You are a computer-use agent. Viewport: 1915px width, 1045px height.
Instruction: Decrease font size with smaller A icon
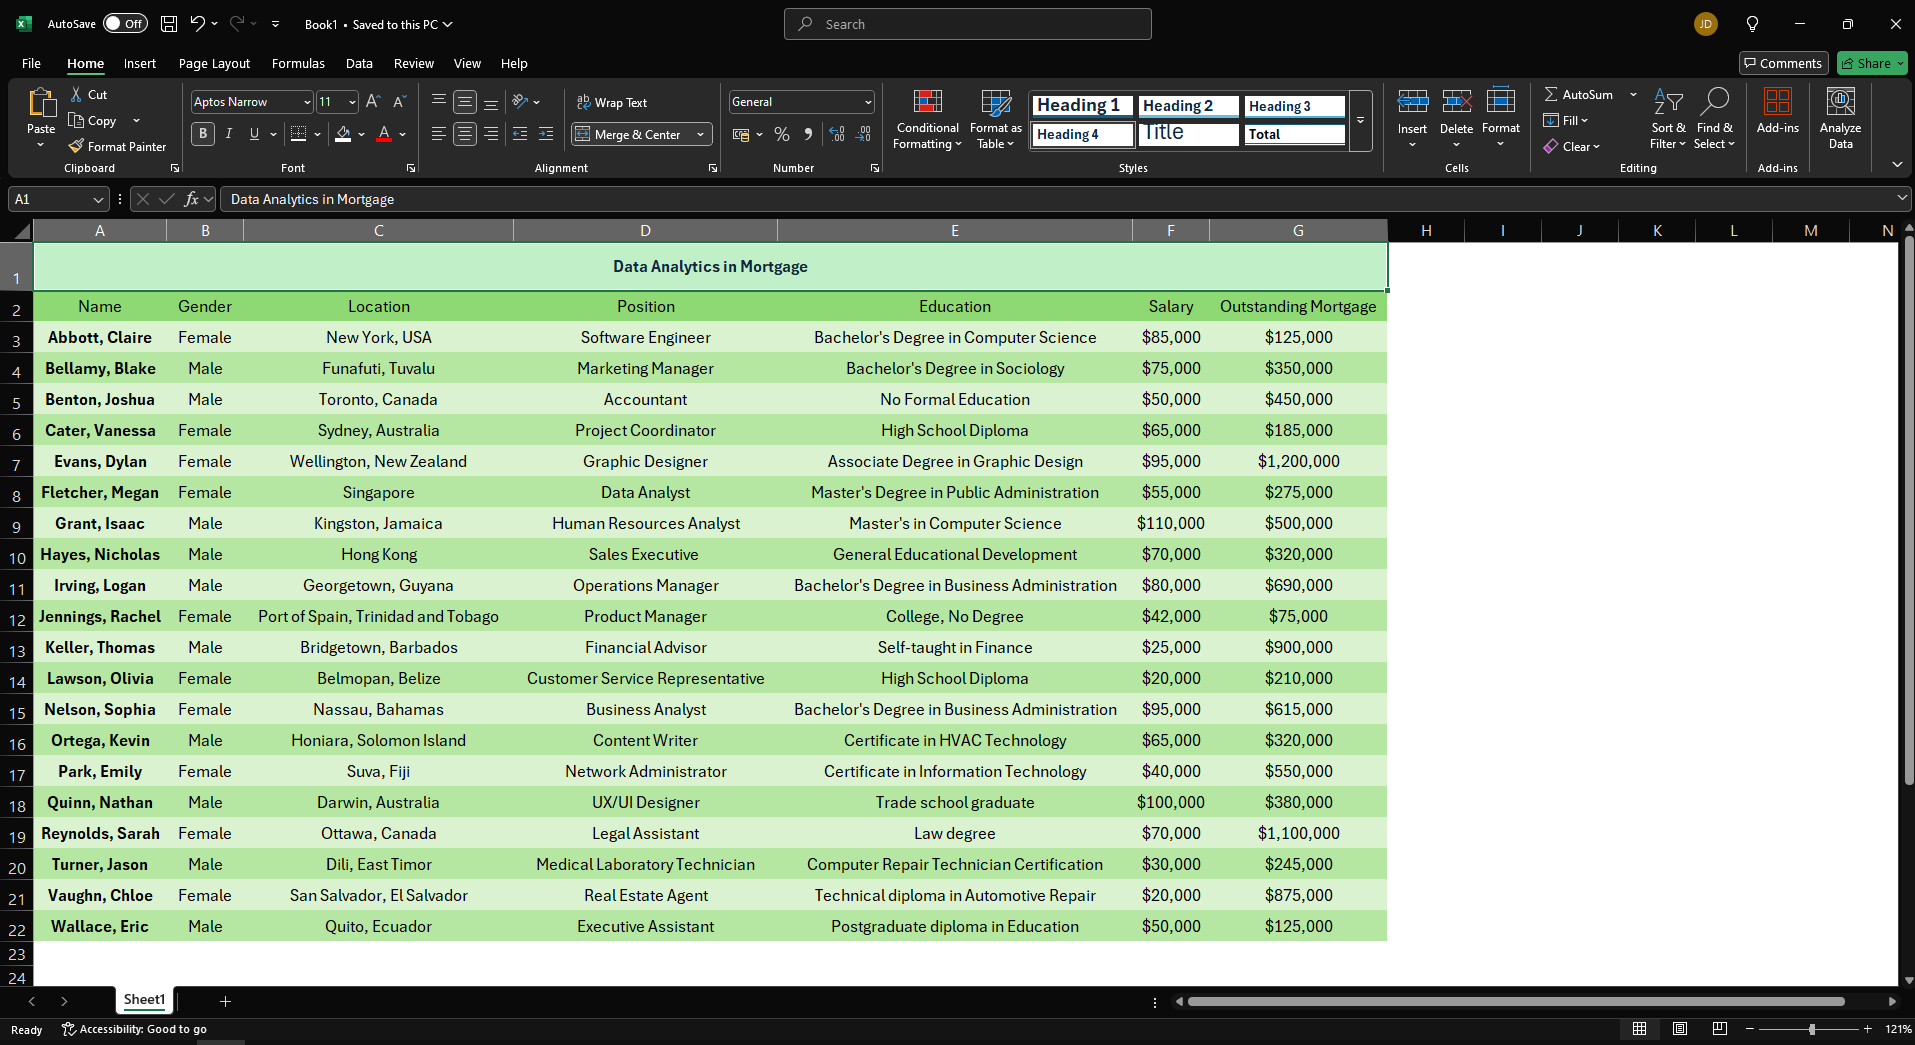(399, 101)
